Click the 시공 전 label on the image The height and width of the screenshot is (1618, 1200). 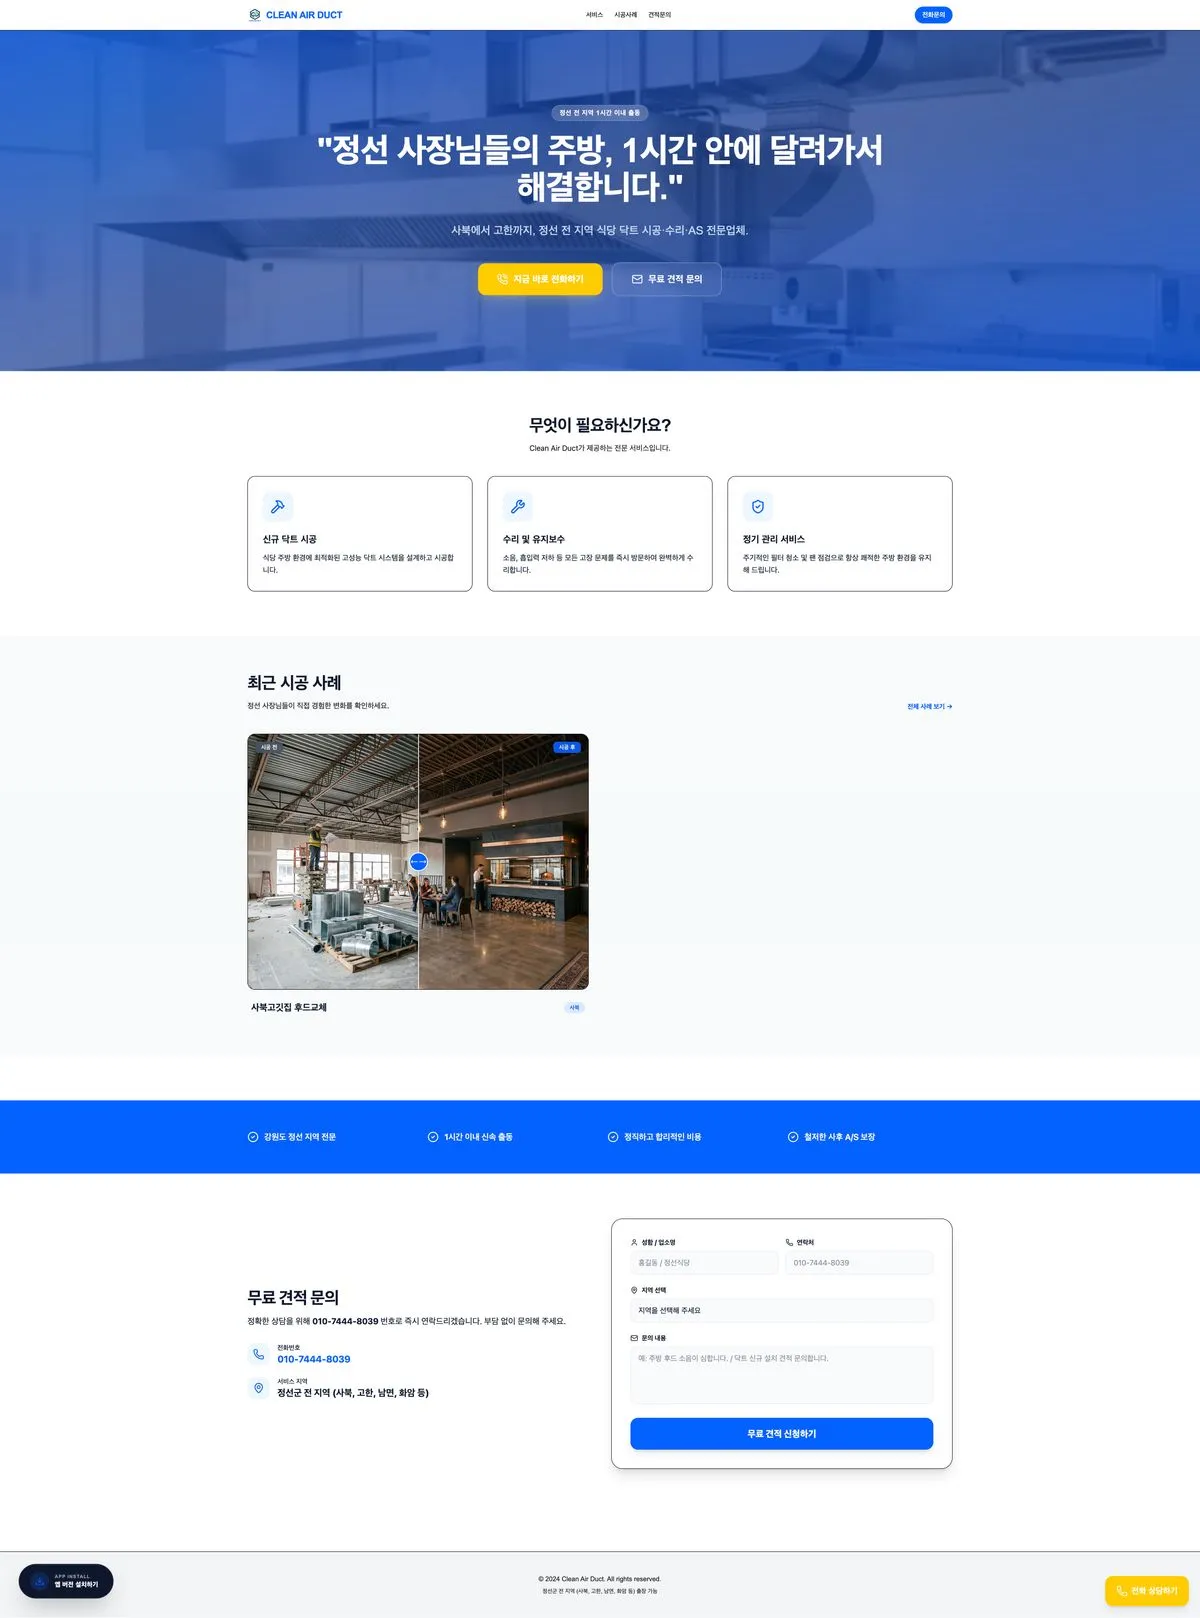pyautogui.click(x=269, y=747)
